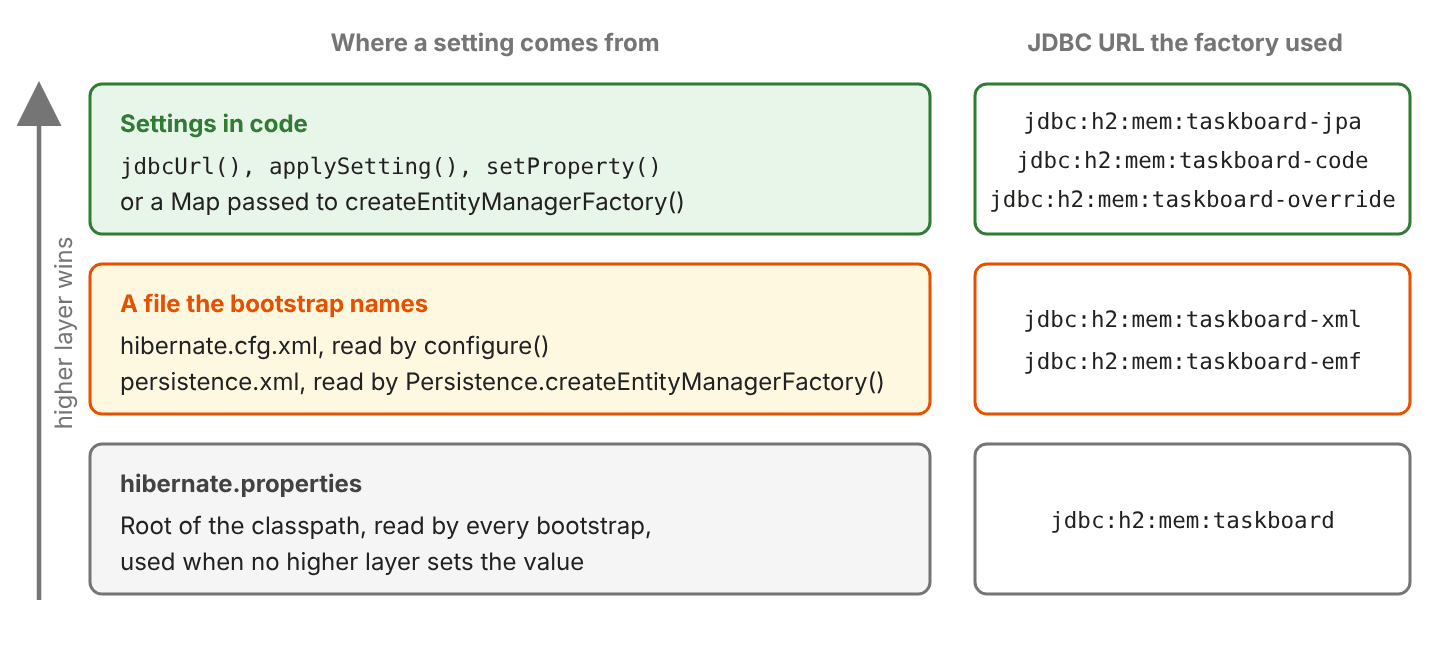Click the plain jdbc:h2:mem:taskboard URL
This screenshot has height=660, width=1440.
pyautogui.click(x=1193, y=520)
